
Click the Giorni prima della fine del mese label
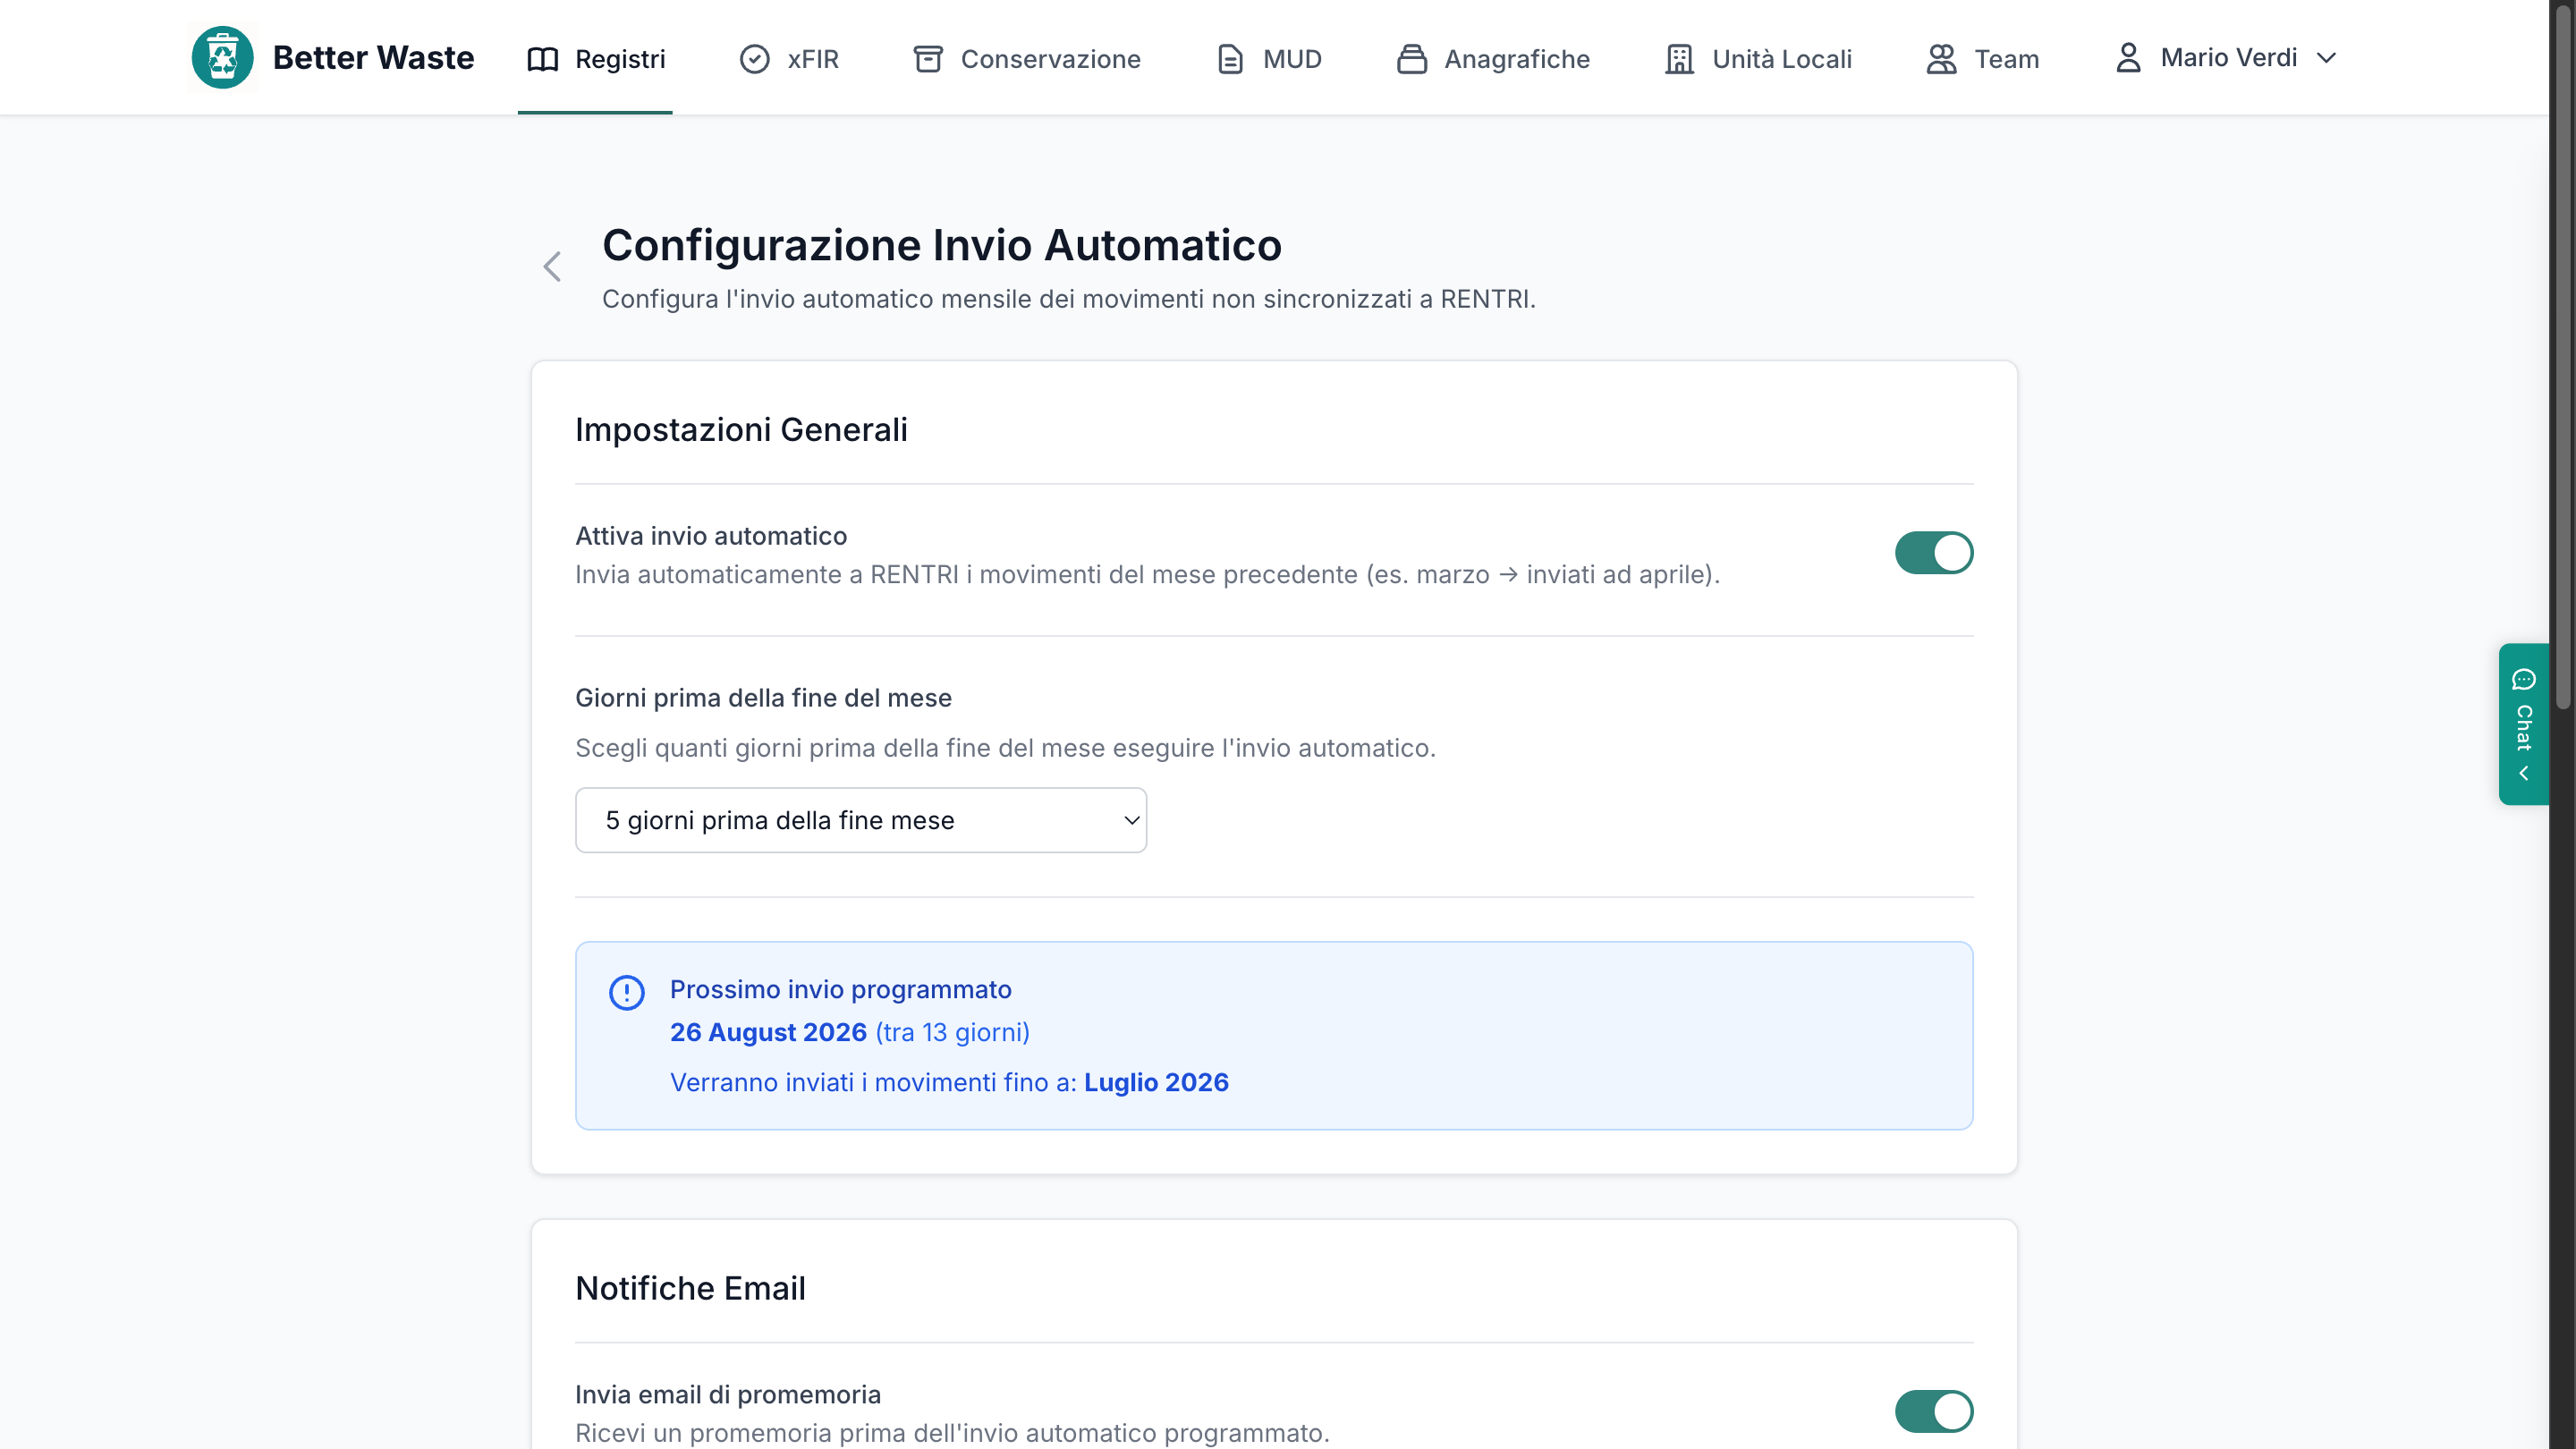click(x=763, y=698)
